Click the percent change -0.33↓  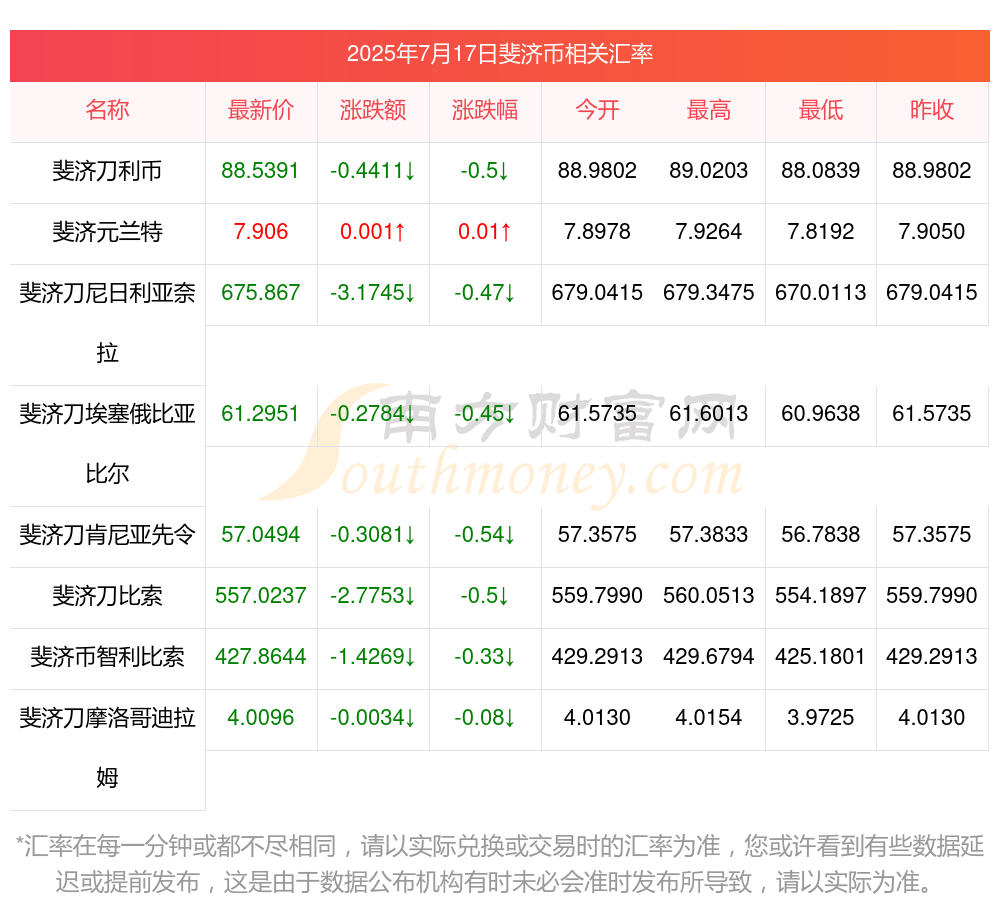(485, 657)
